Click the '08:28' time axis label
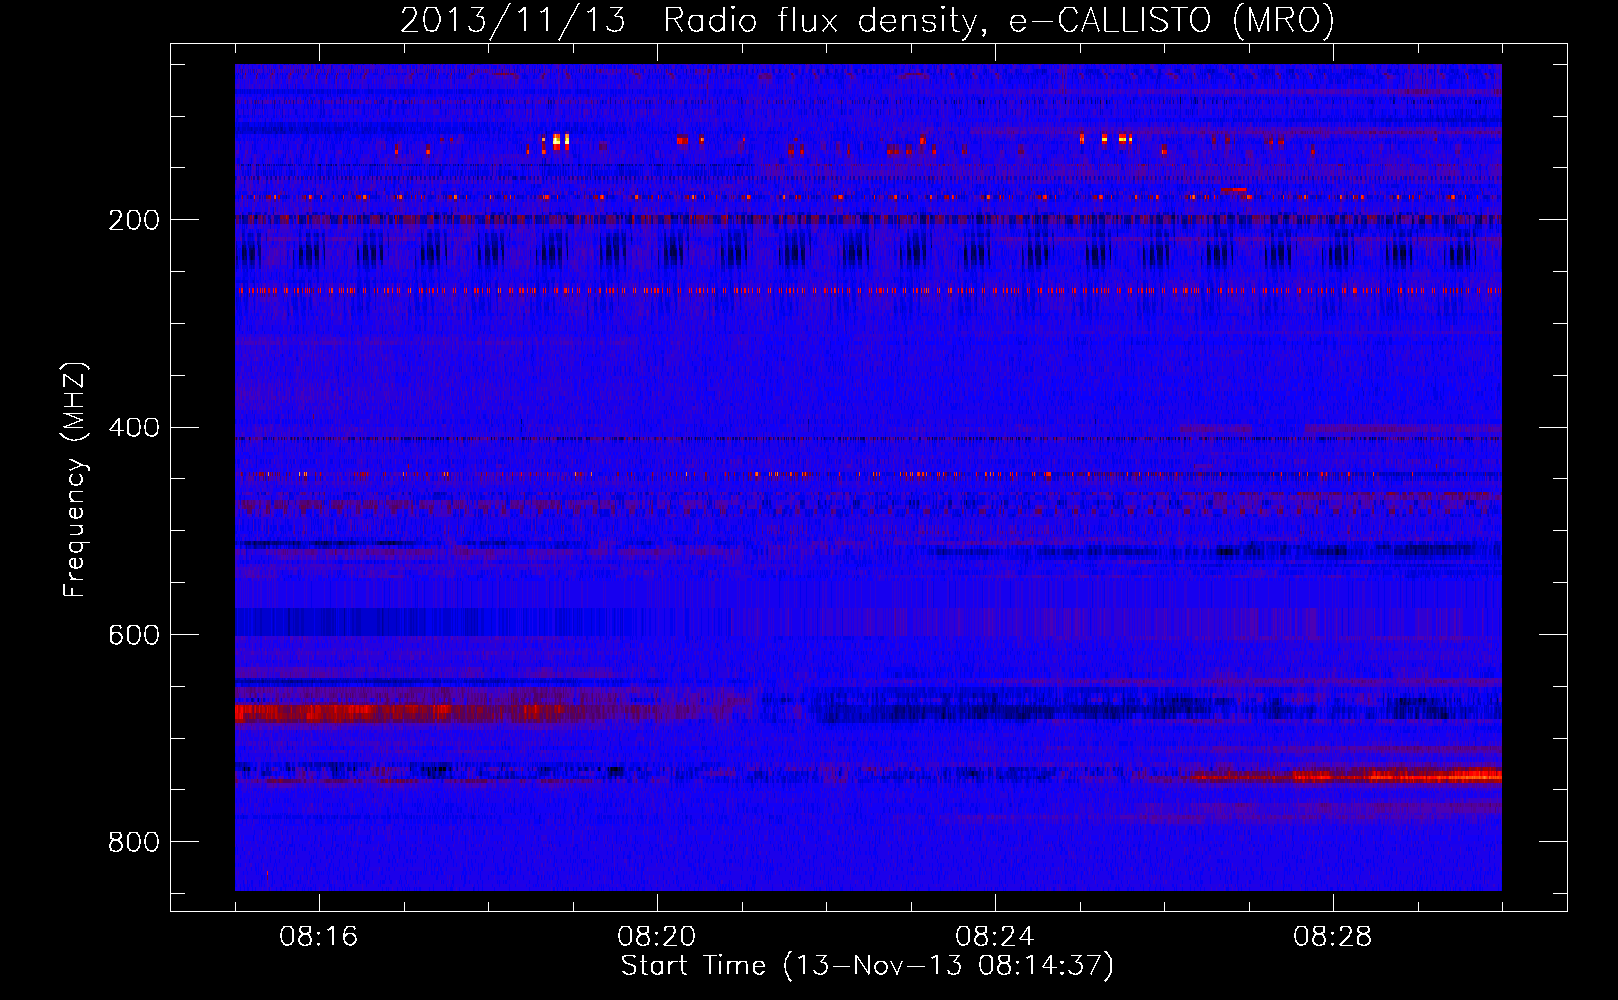This screenshot has height=1000, width=1618. [1333, 937]
